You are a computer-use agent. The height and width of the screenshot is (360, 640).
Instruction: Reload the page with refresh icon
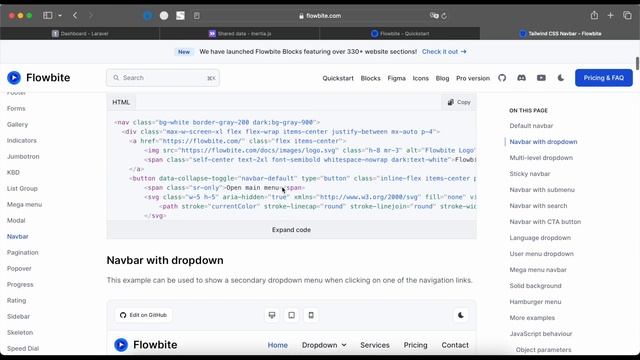(444, 16)
